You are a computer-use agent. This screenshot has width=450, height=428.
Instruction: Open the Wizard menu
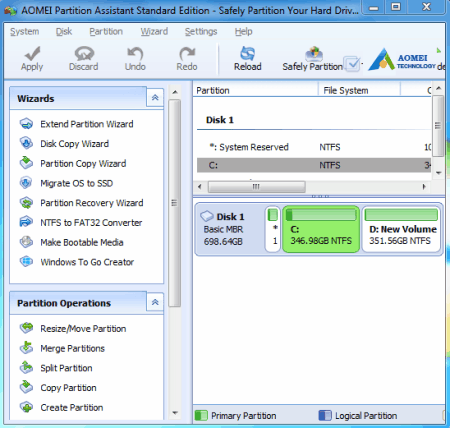point(154,31)
